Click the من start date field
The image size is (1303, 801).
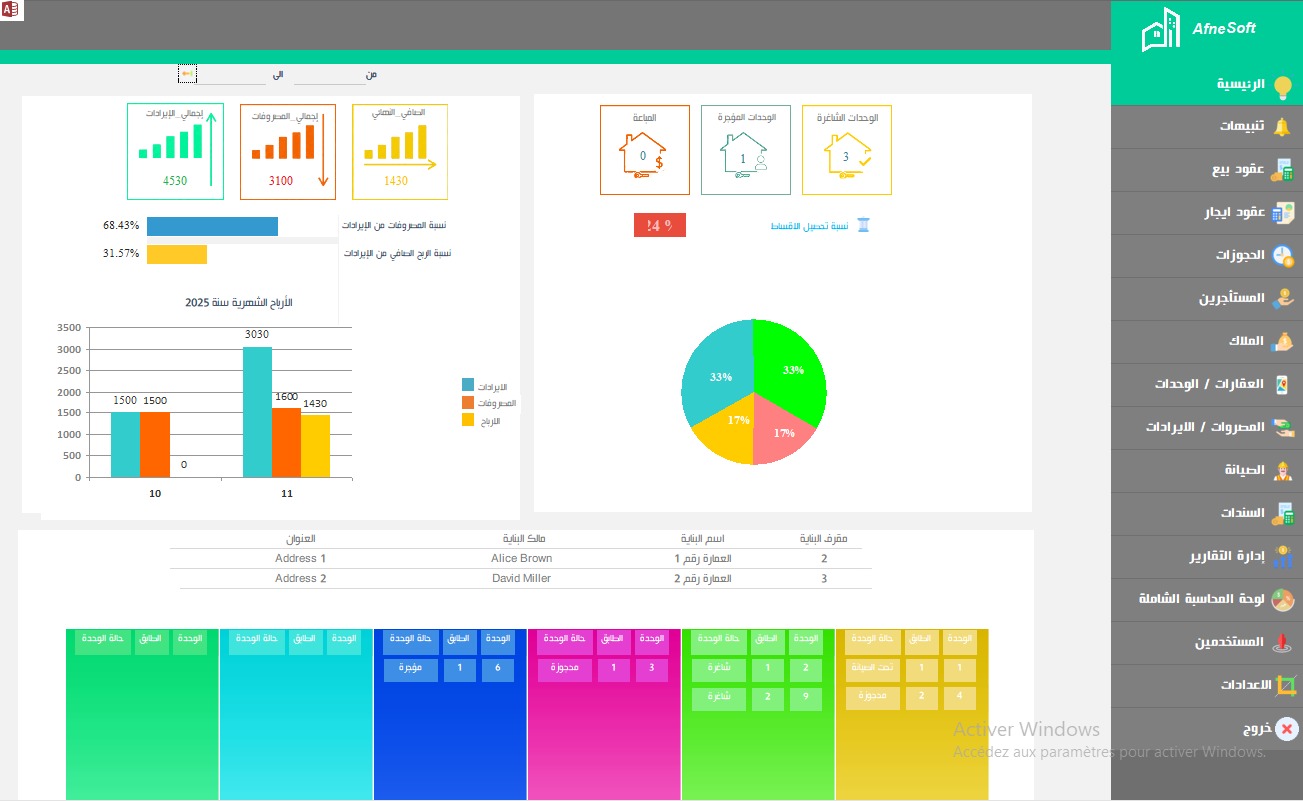point(330,75)
